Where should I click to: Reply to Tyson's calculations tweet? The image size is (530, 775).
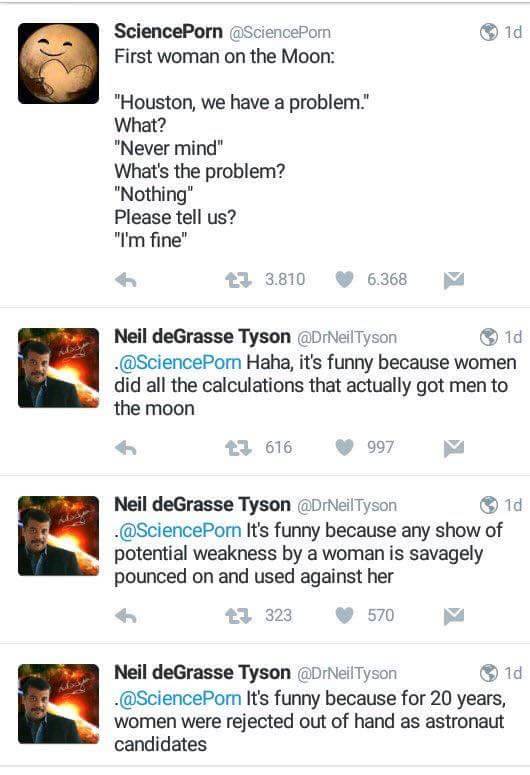(126, 448)
